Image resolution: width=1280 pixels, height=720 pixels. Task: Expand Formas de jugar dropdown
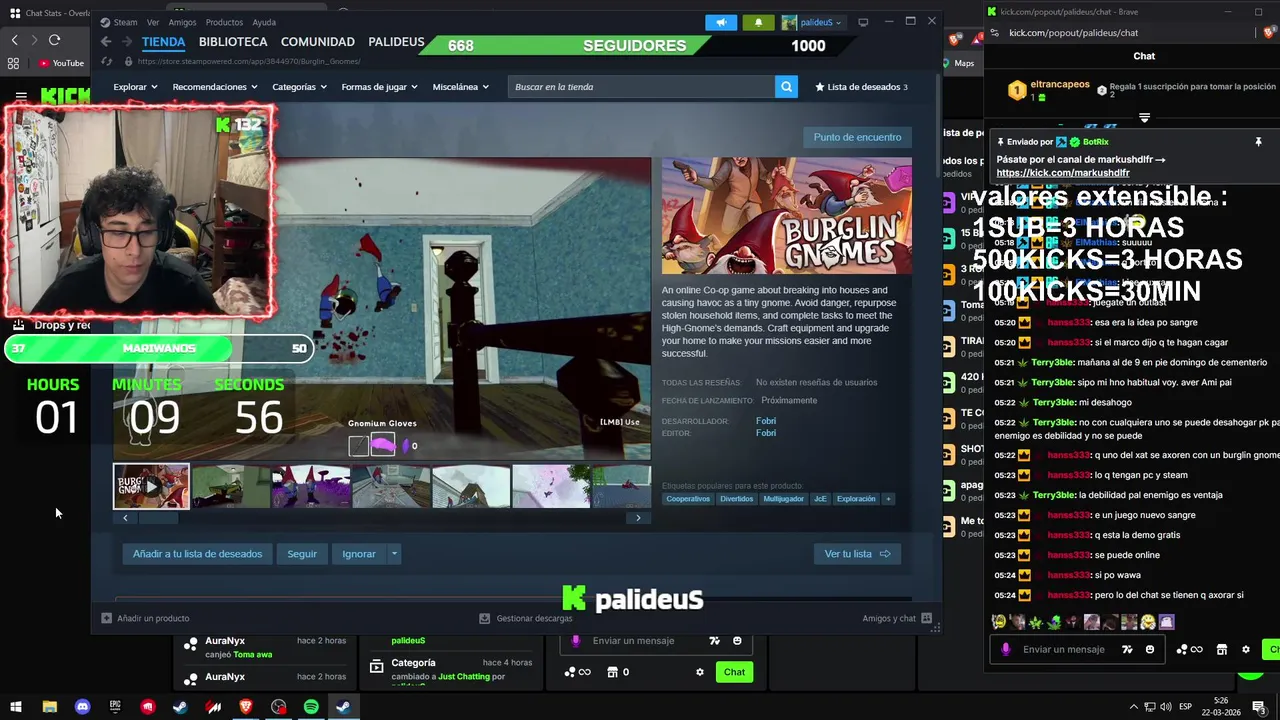coord(379,87)
